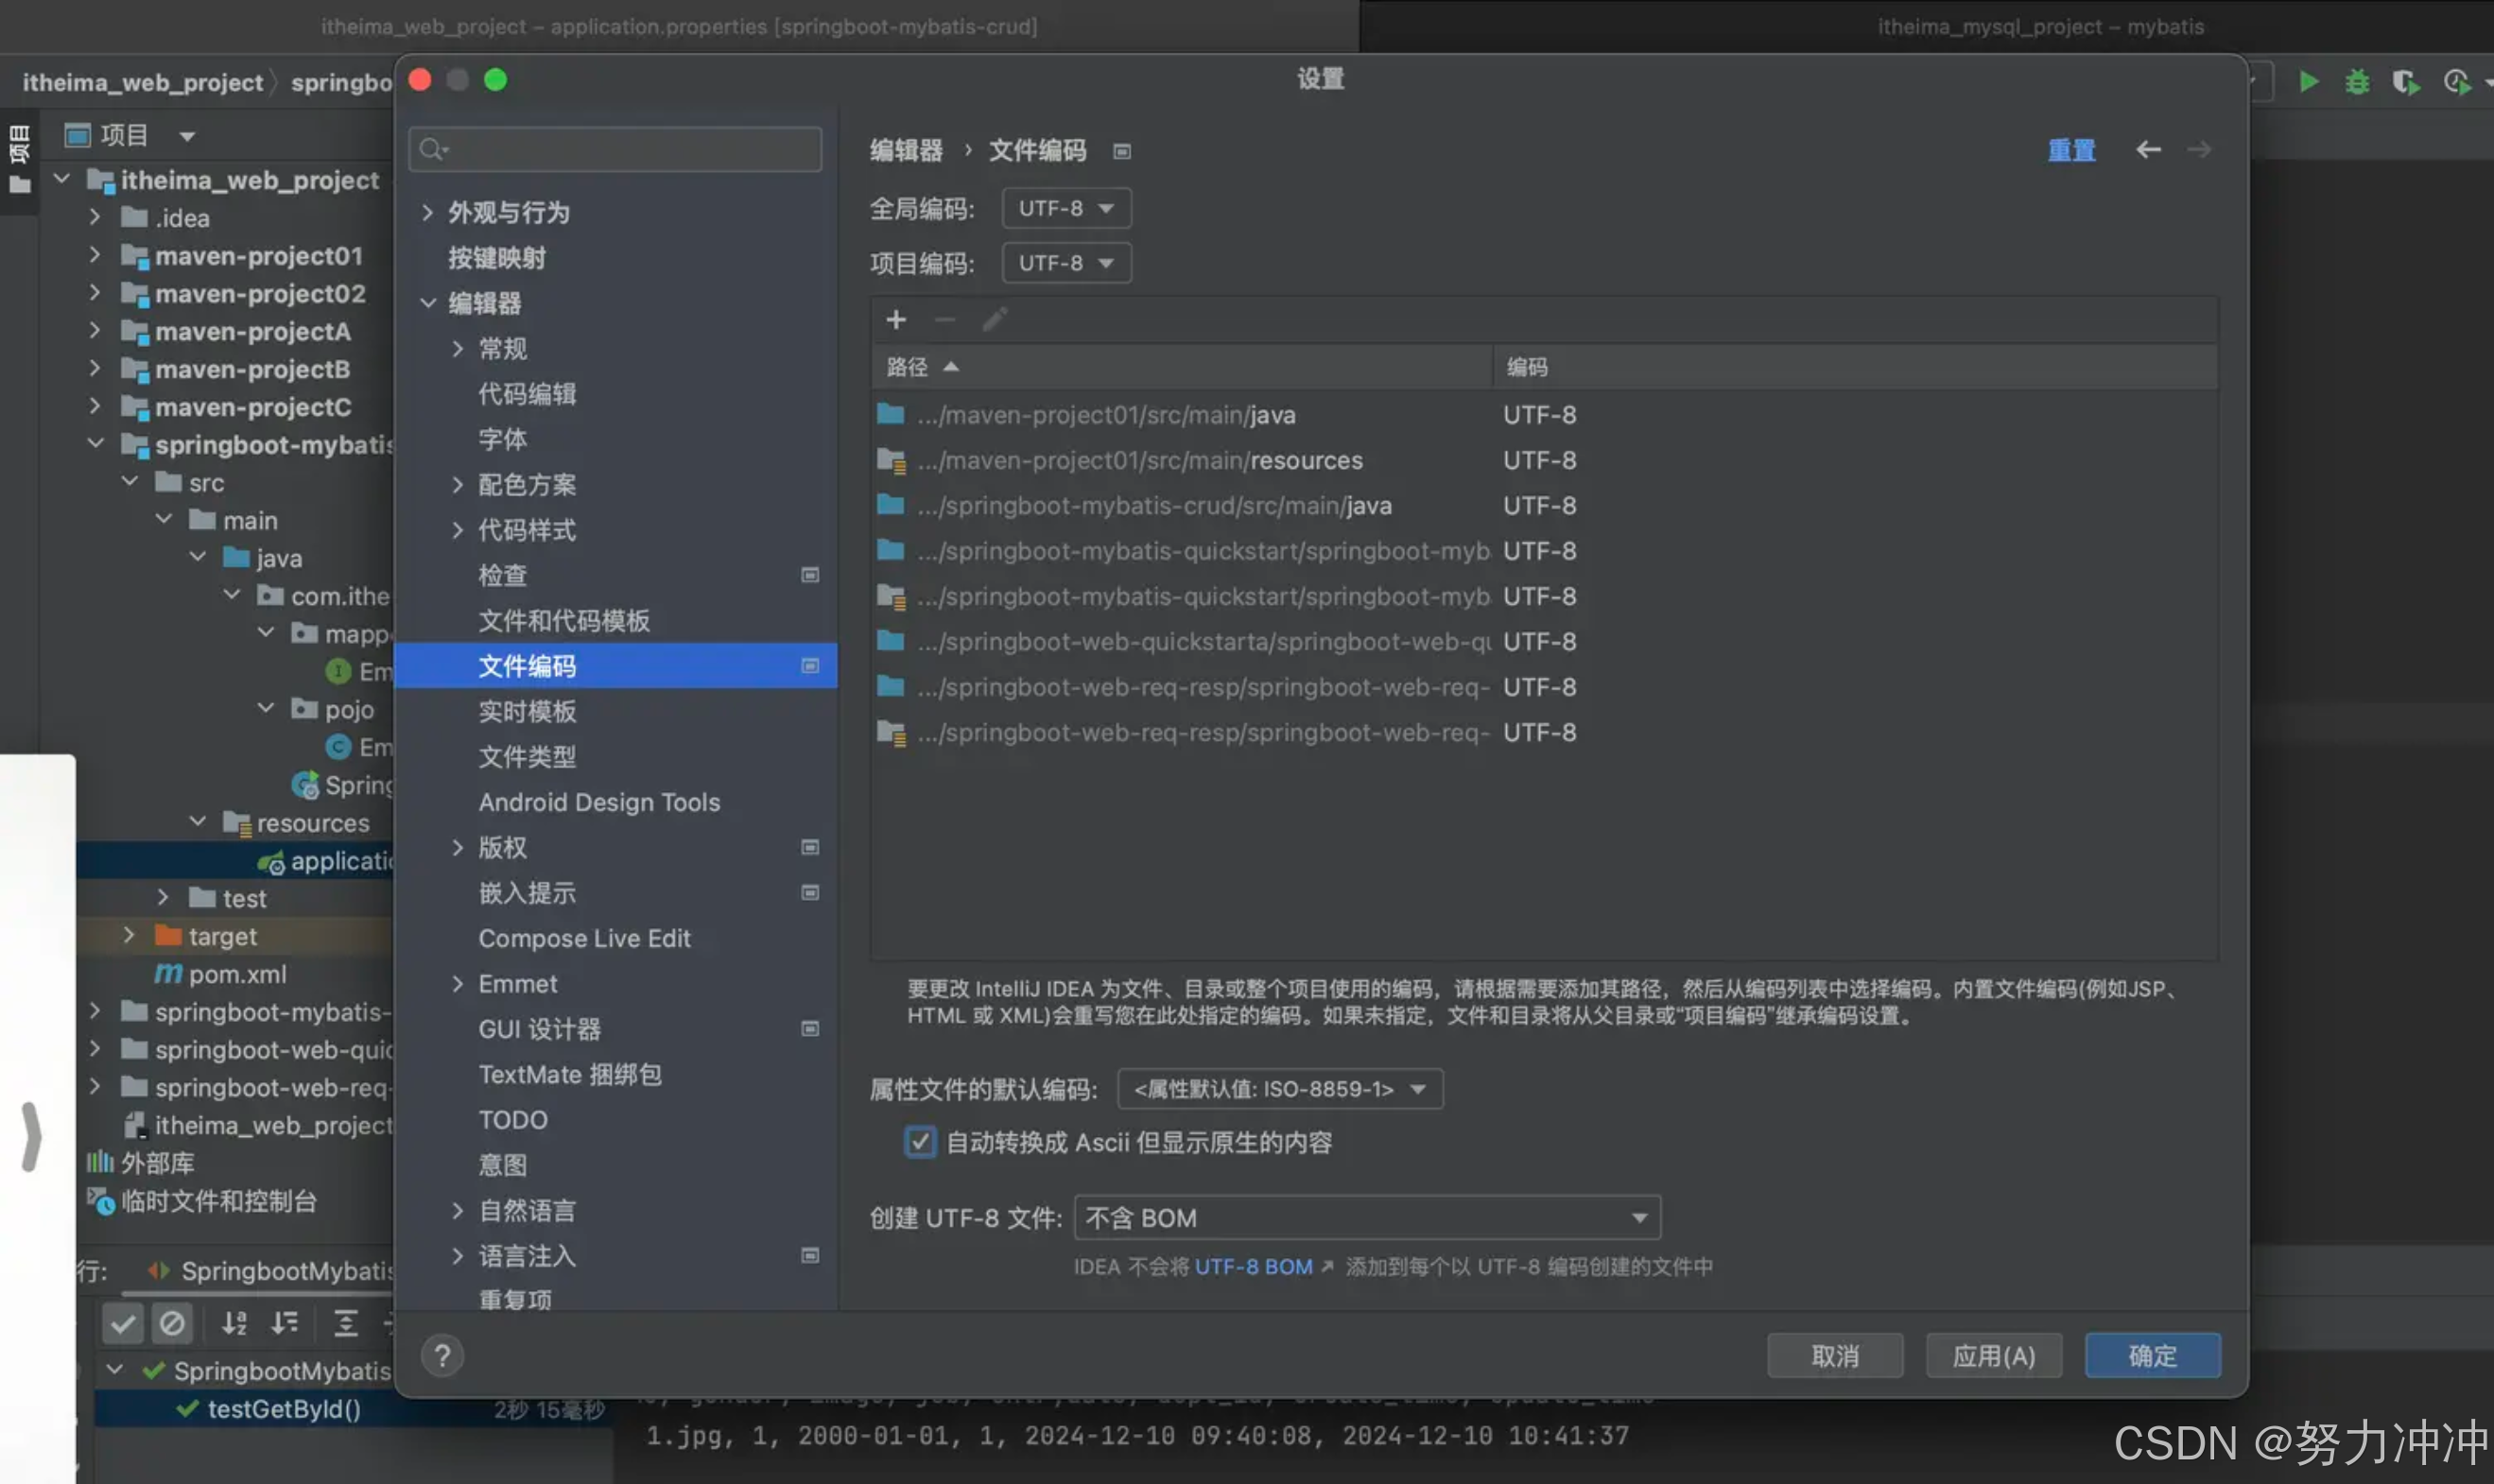This screenshot has width=2494, height=1484.
Task: Click the 确定 button
Action: [x=2152, y=1356]
